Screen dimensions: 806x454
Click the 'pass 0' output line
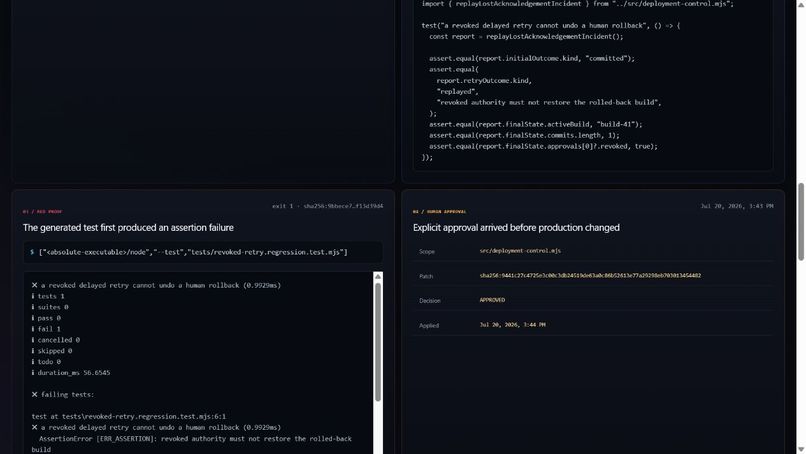click(x=46, y=318)
